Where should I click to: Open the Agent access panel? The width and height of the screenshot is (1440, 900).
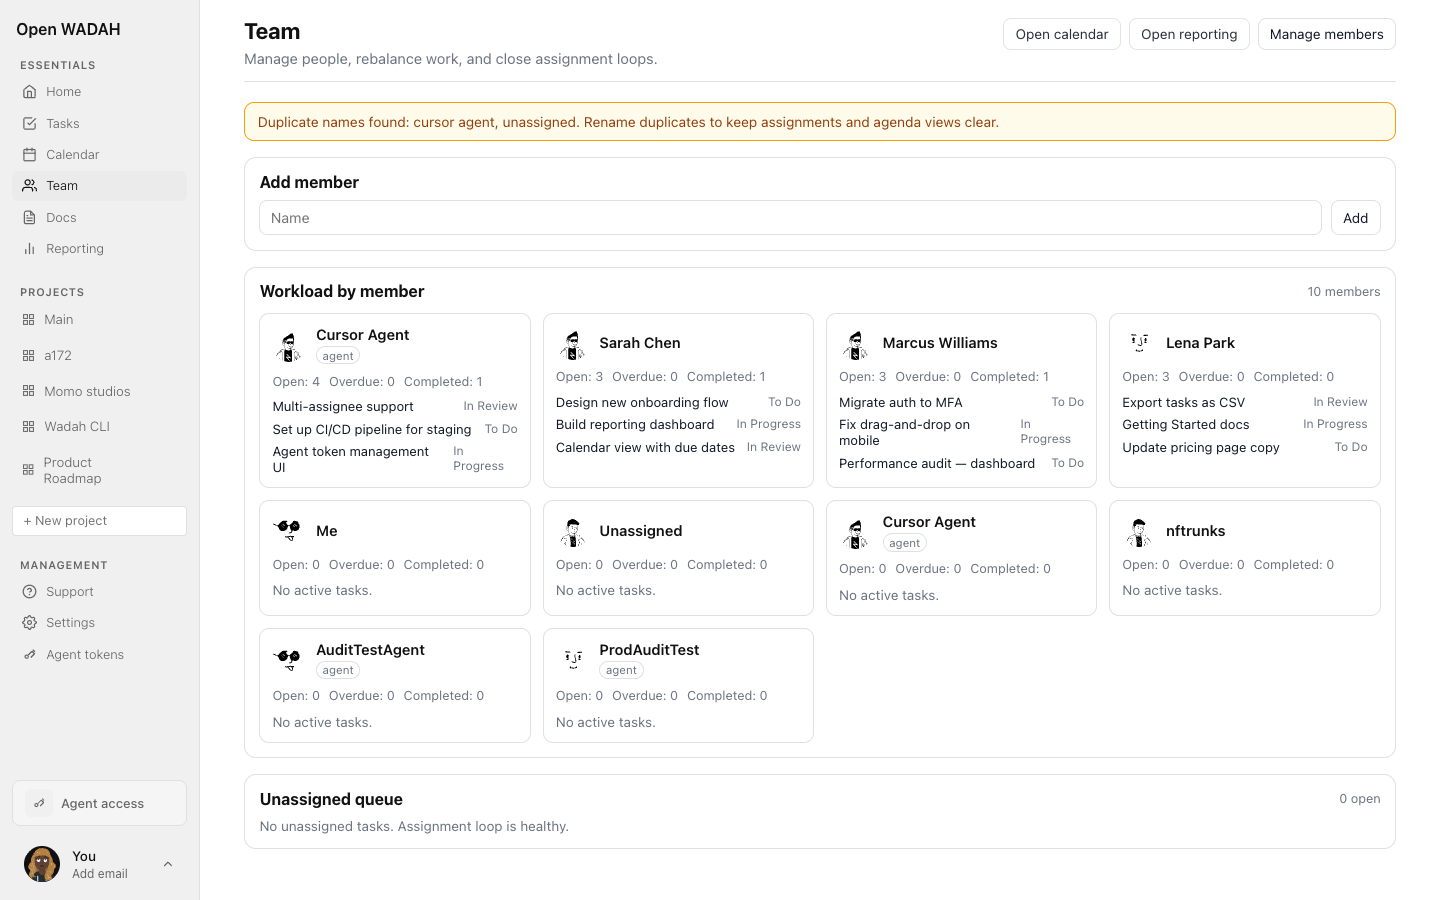click(x=99, y=803)
